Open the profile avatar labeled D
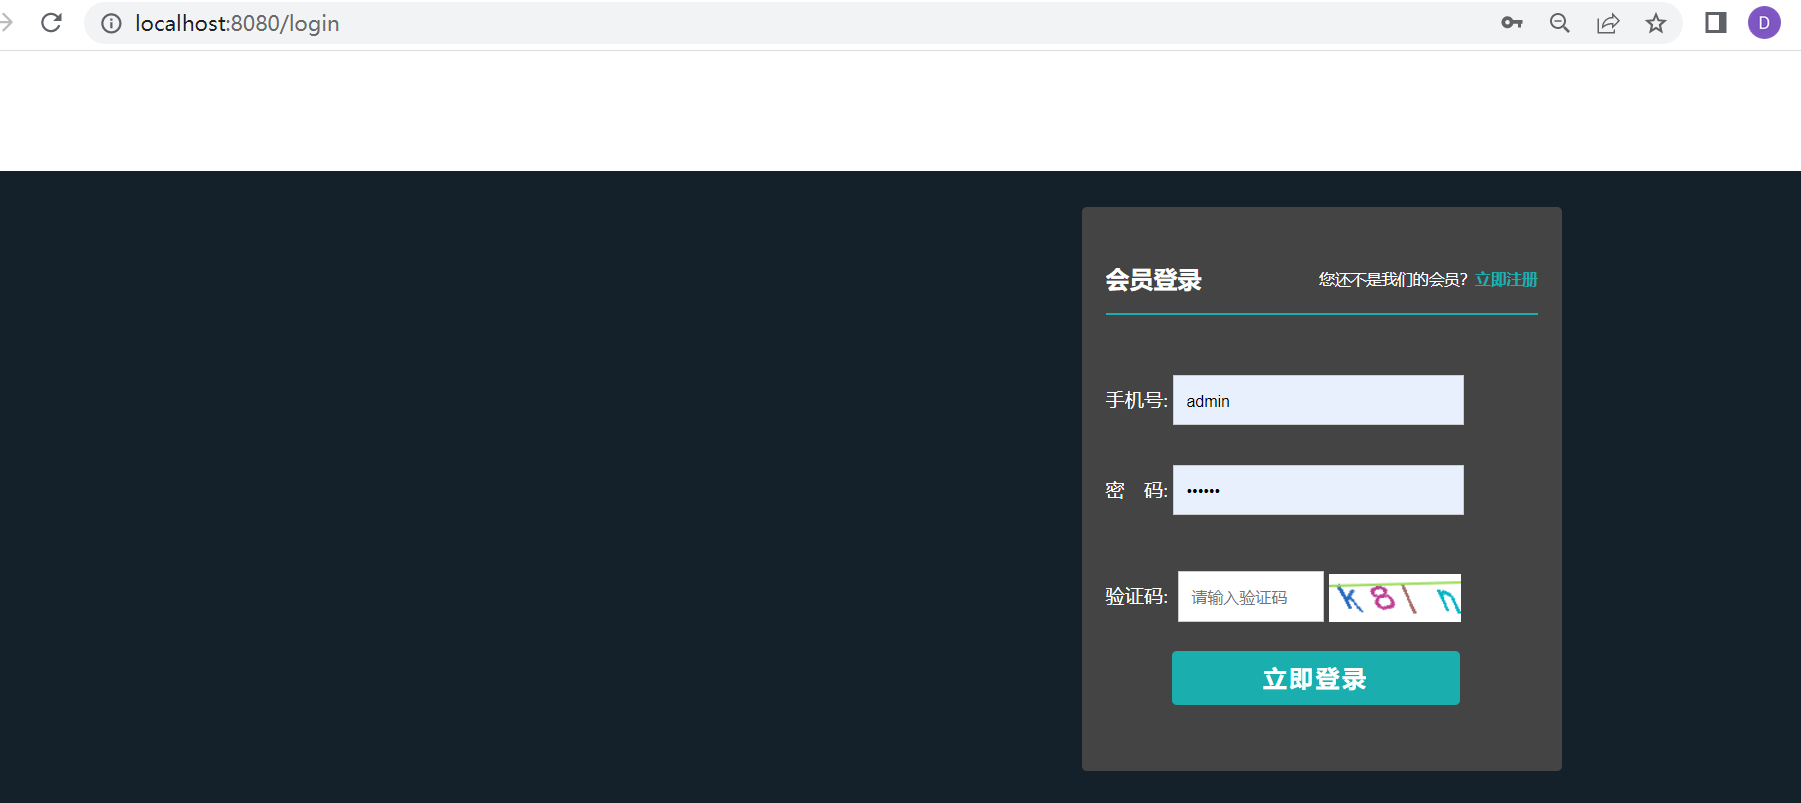1801x803 pixels. click(x=1764, y=23)
